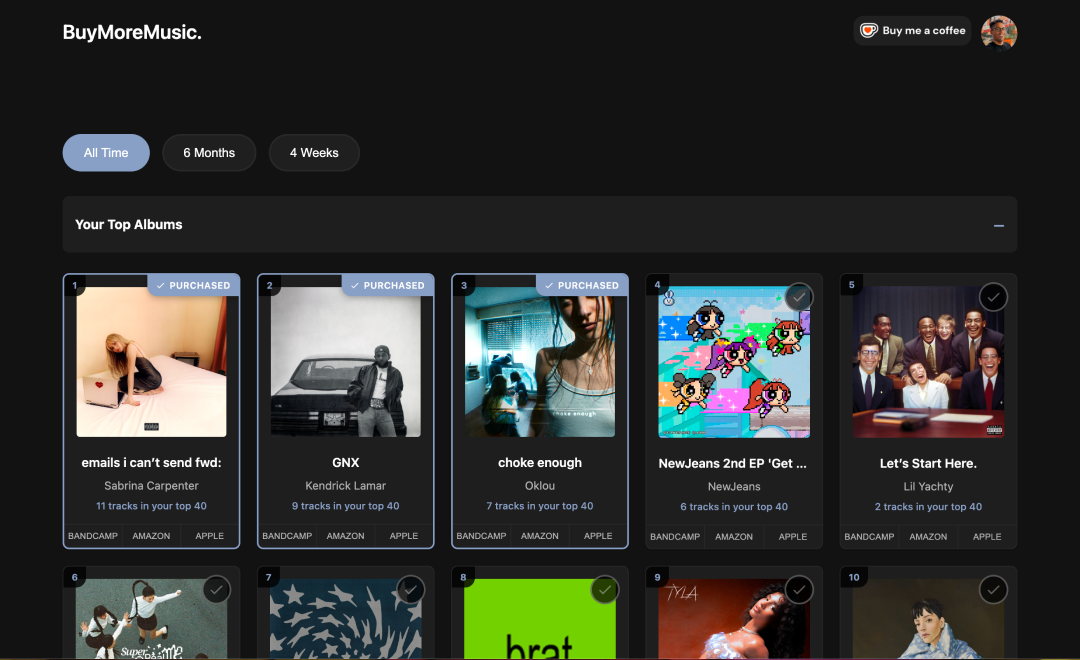Image resolution: width=1080 pixels, height=660 pixels.
Task: Select the All Time tab
Action: click(106, 153)
